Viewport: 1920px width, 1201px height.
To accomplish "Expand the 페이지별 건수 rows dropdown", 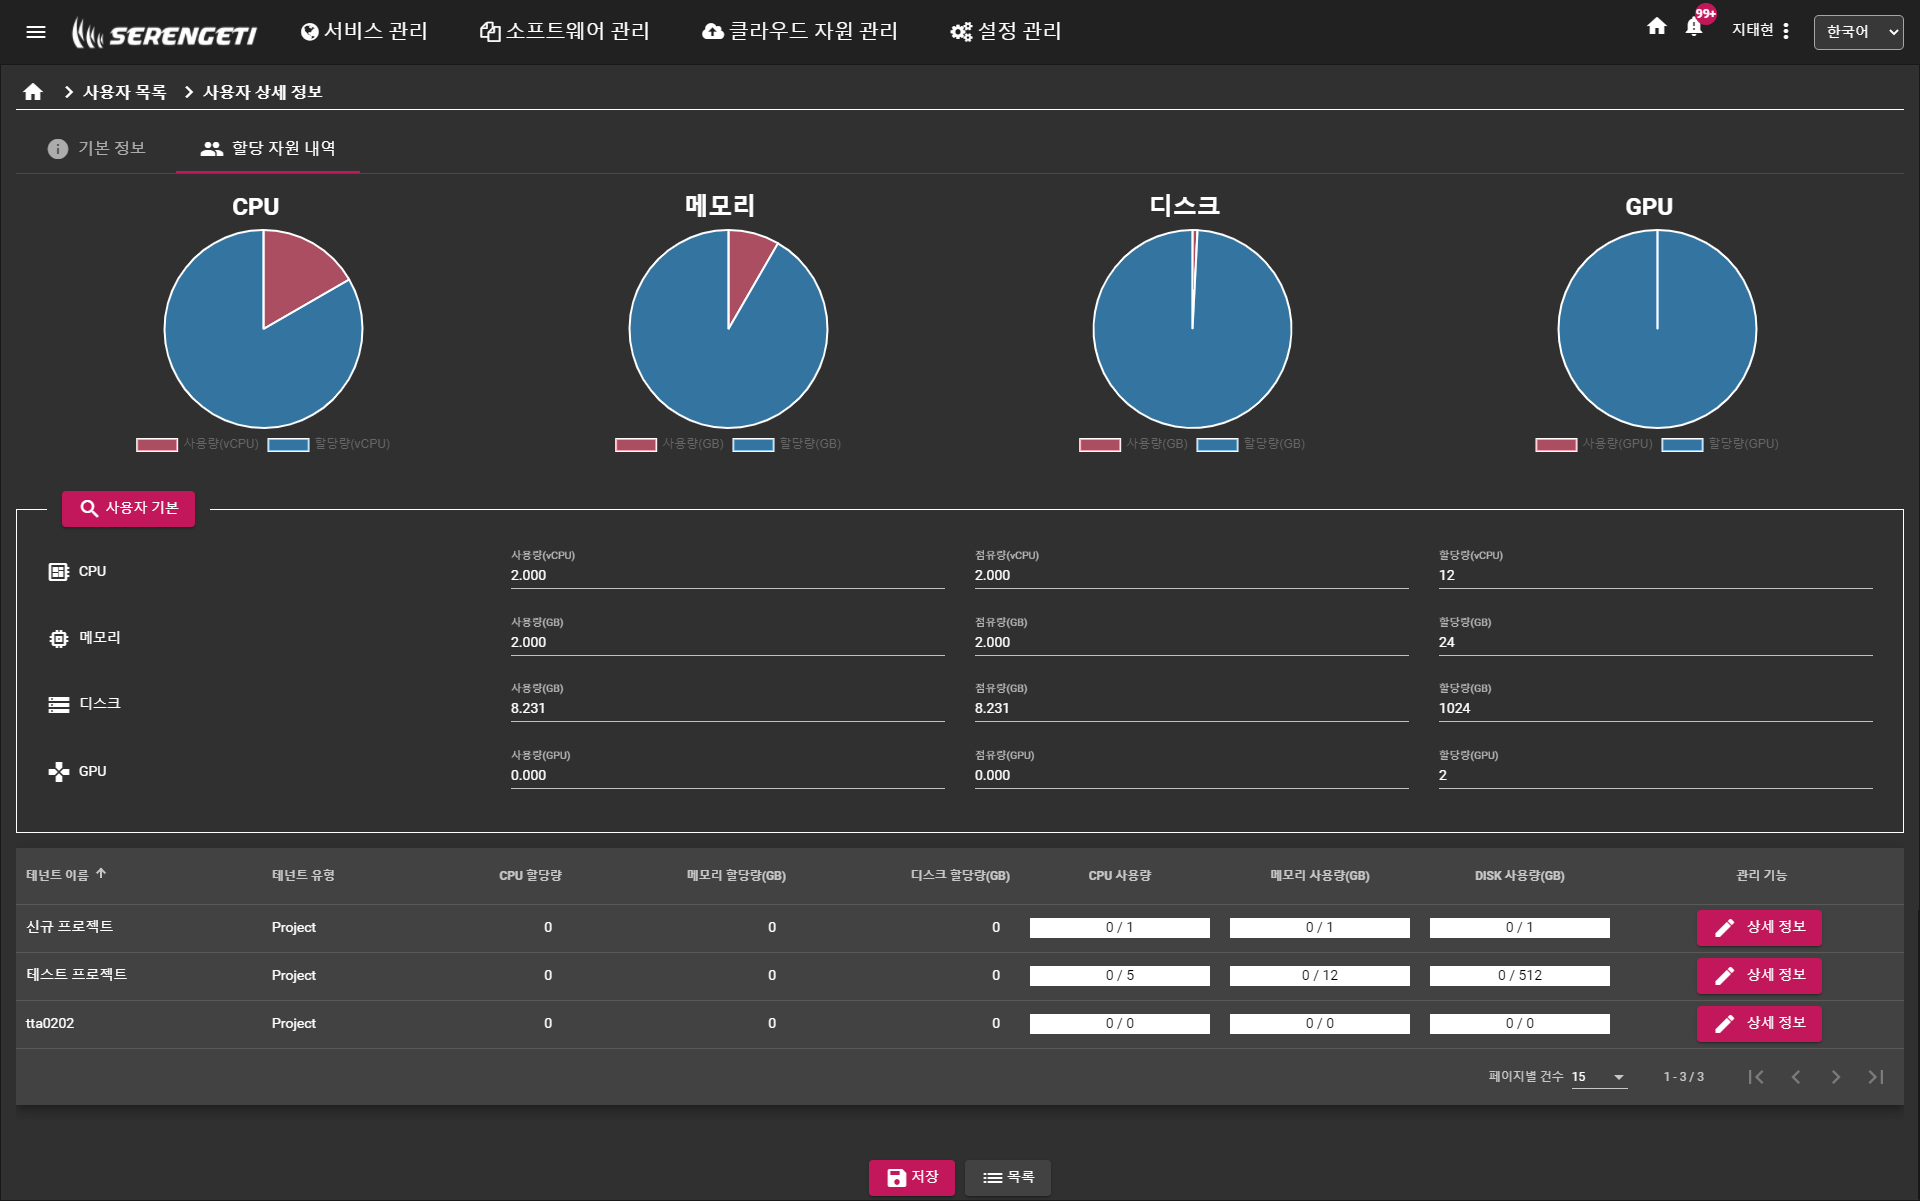I will [1599, 1077].
